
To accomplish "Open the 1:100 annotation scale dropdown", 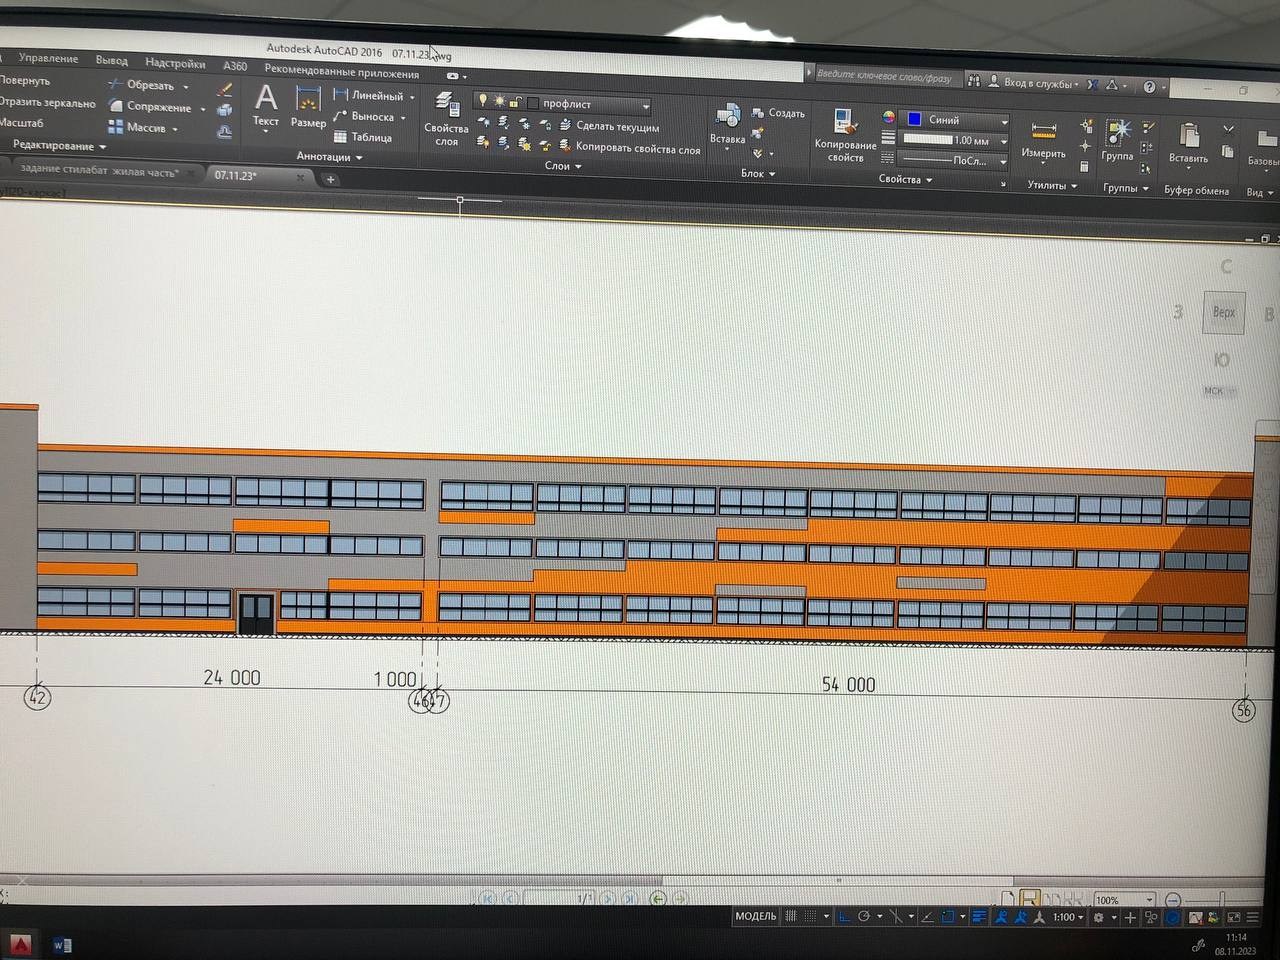I will point(1068,917).
